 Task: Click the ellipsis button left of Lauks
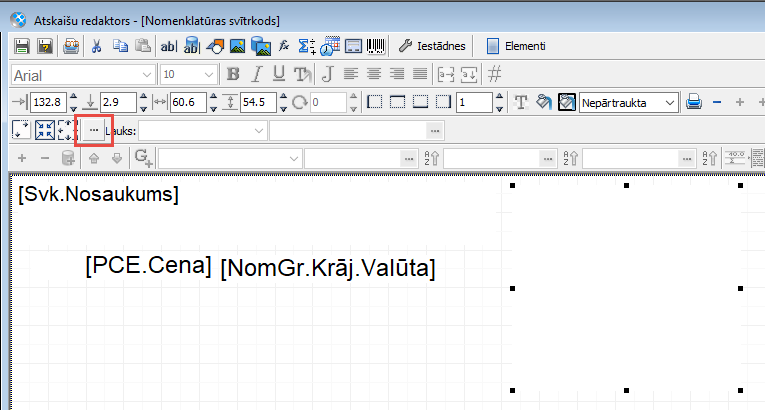tap(94, 130)
